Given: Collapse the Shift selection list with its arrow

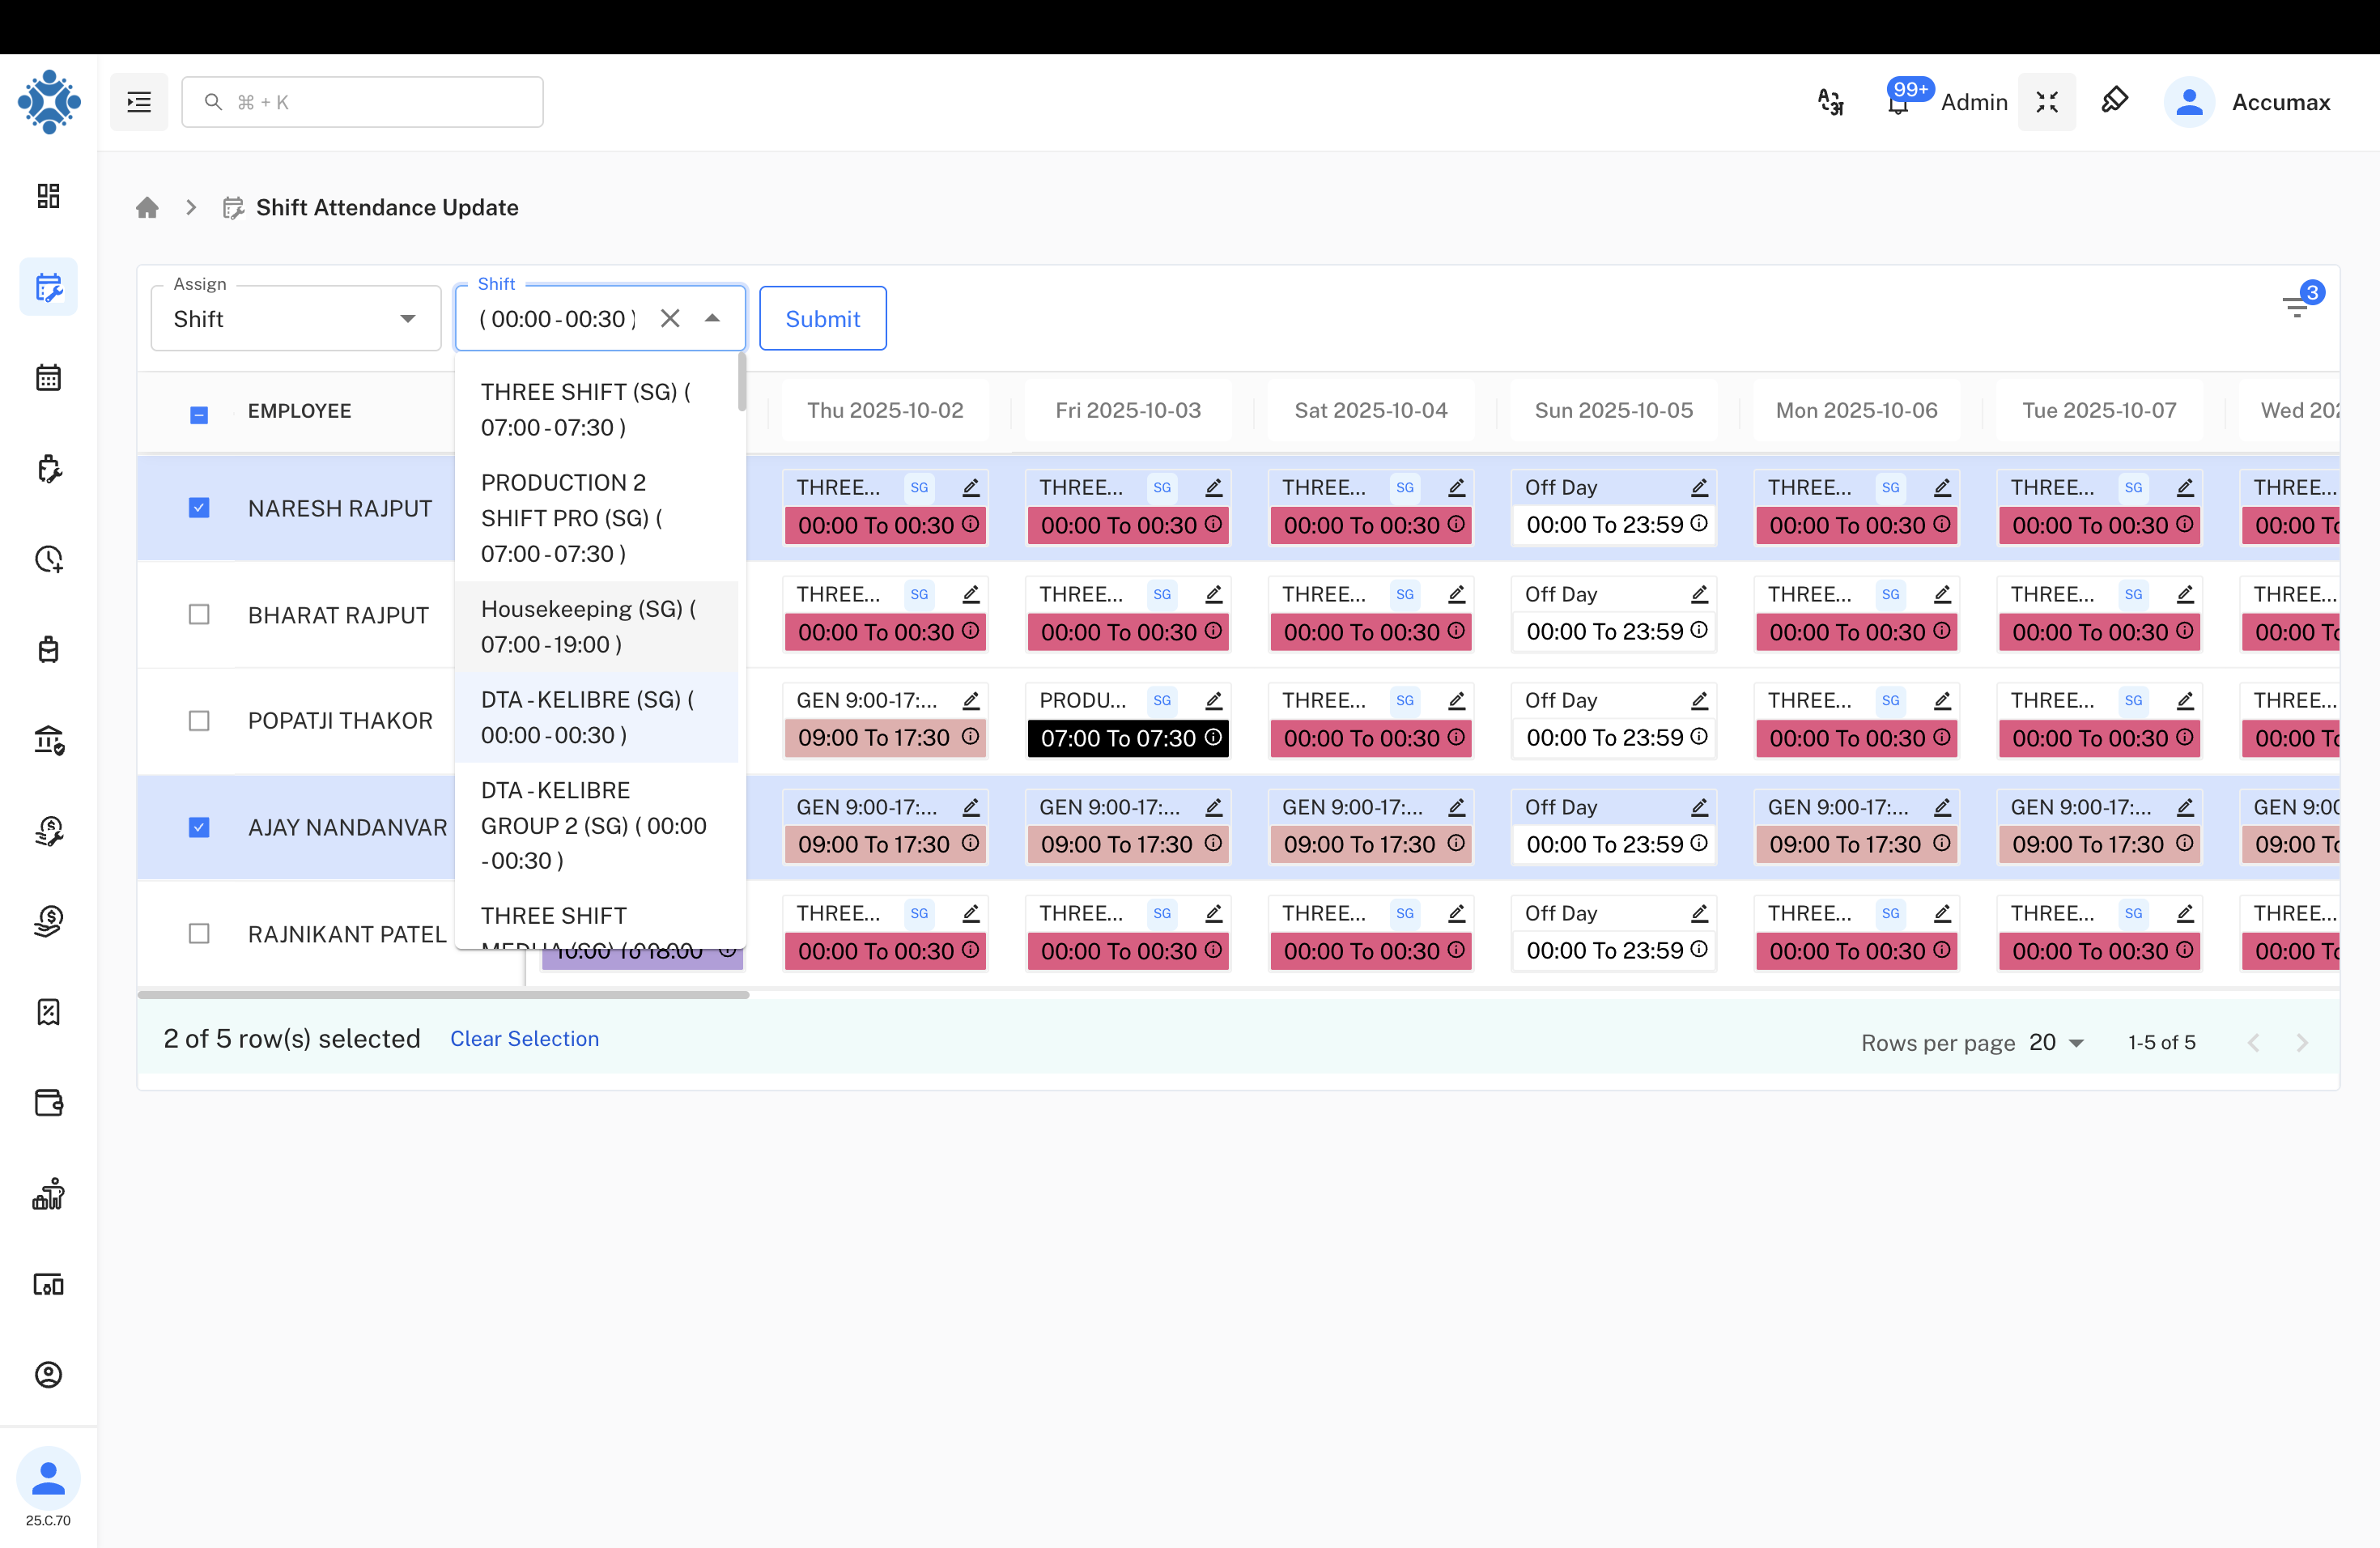Looking at the screenshot, I should point(712,318).
